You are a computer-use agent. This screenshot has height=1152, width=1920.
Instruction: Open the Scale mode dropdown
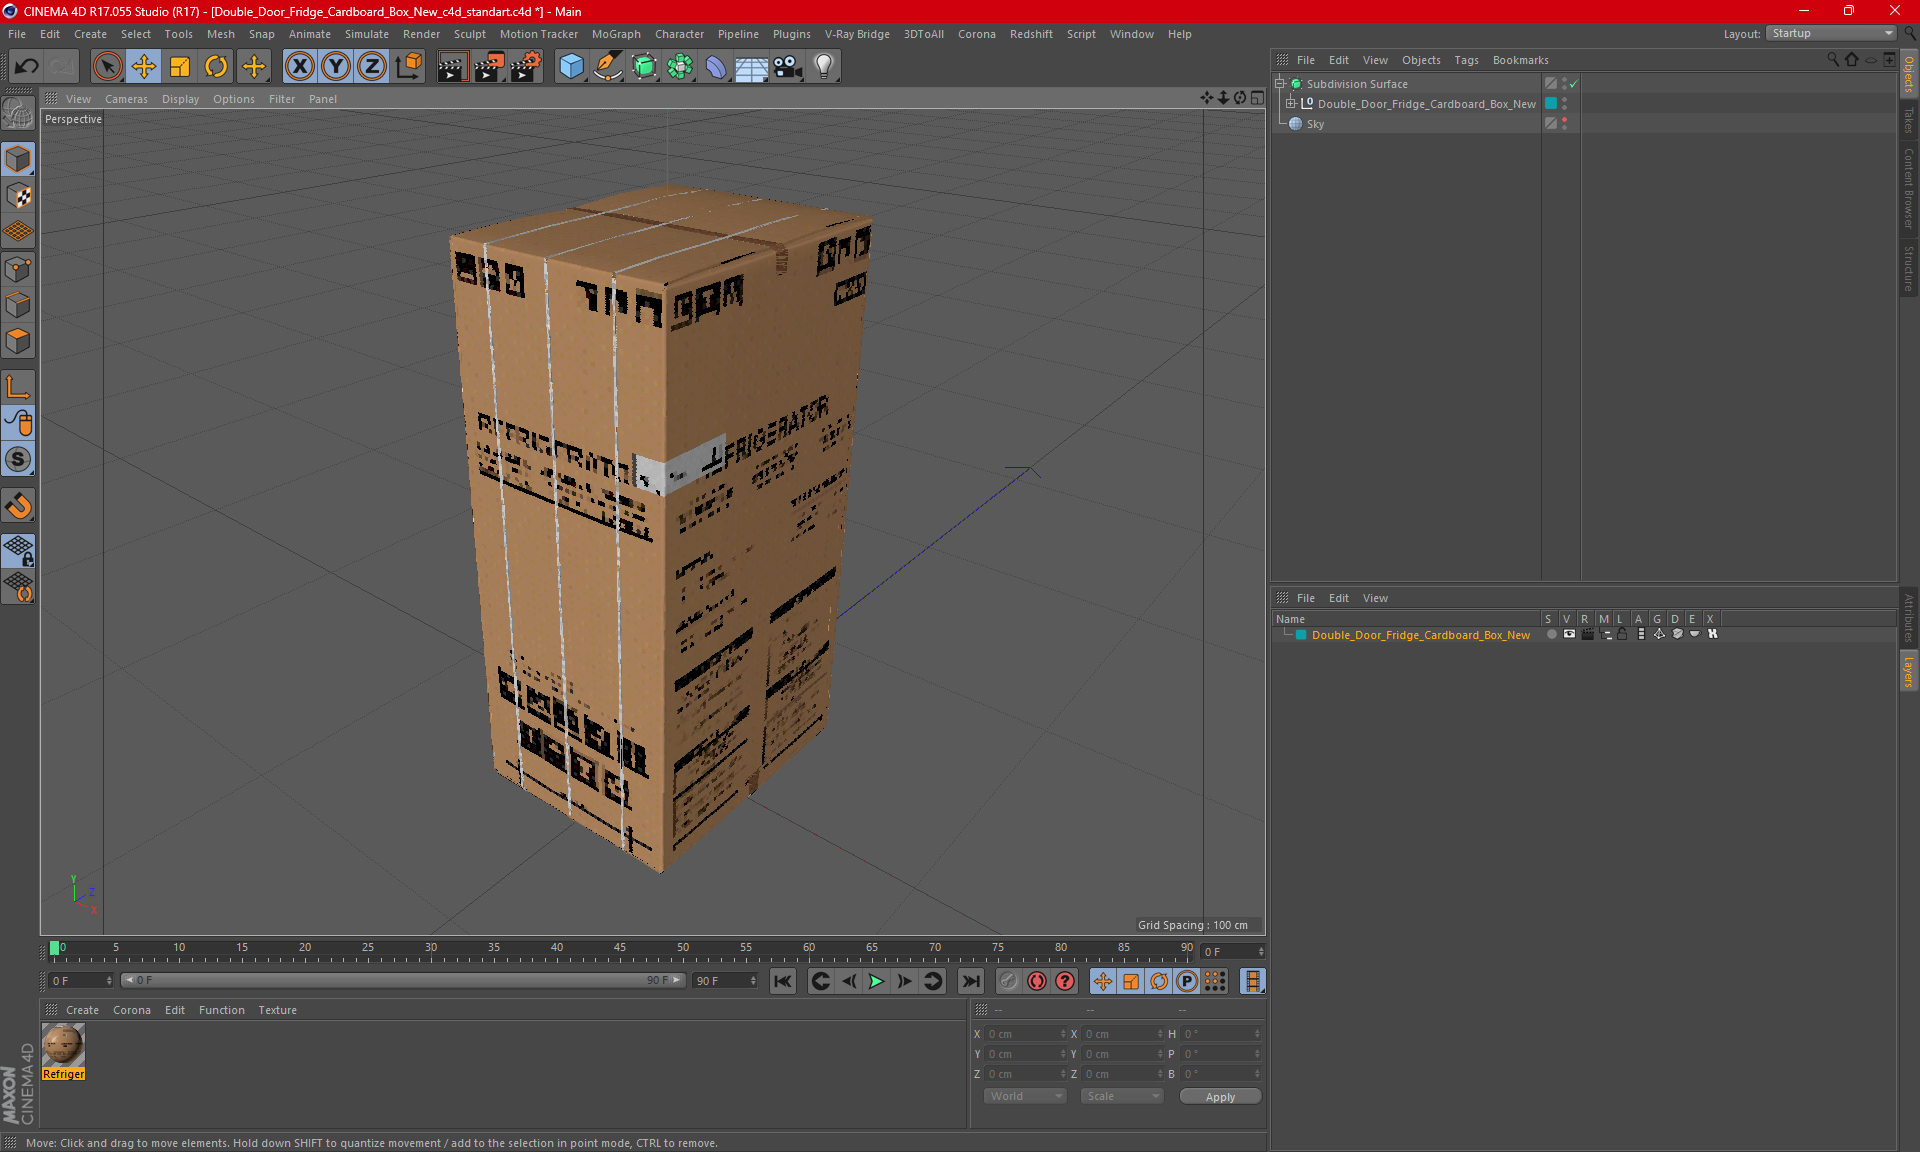1122,1096
